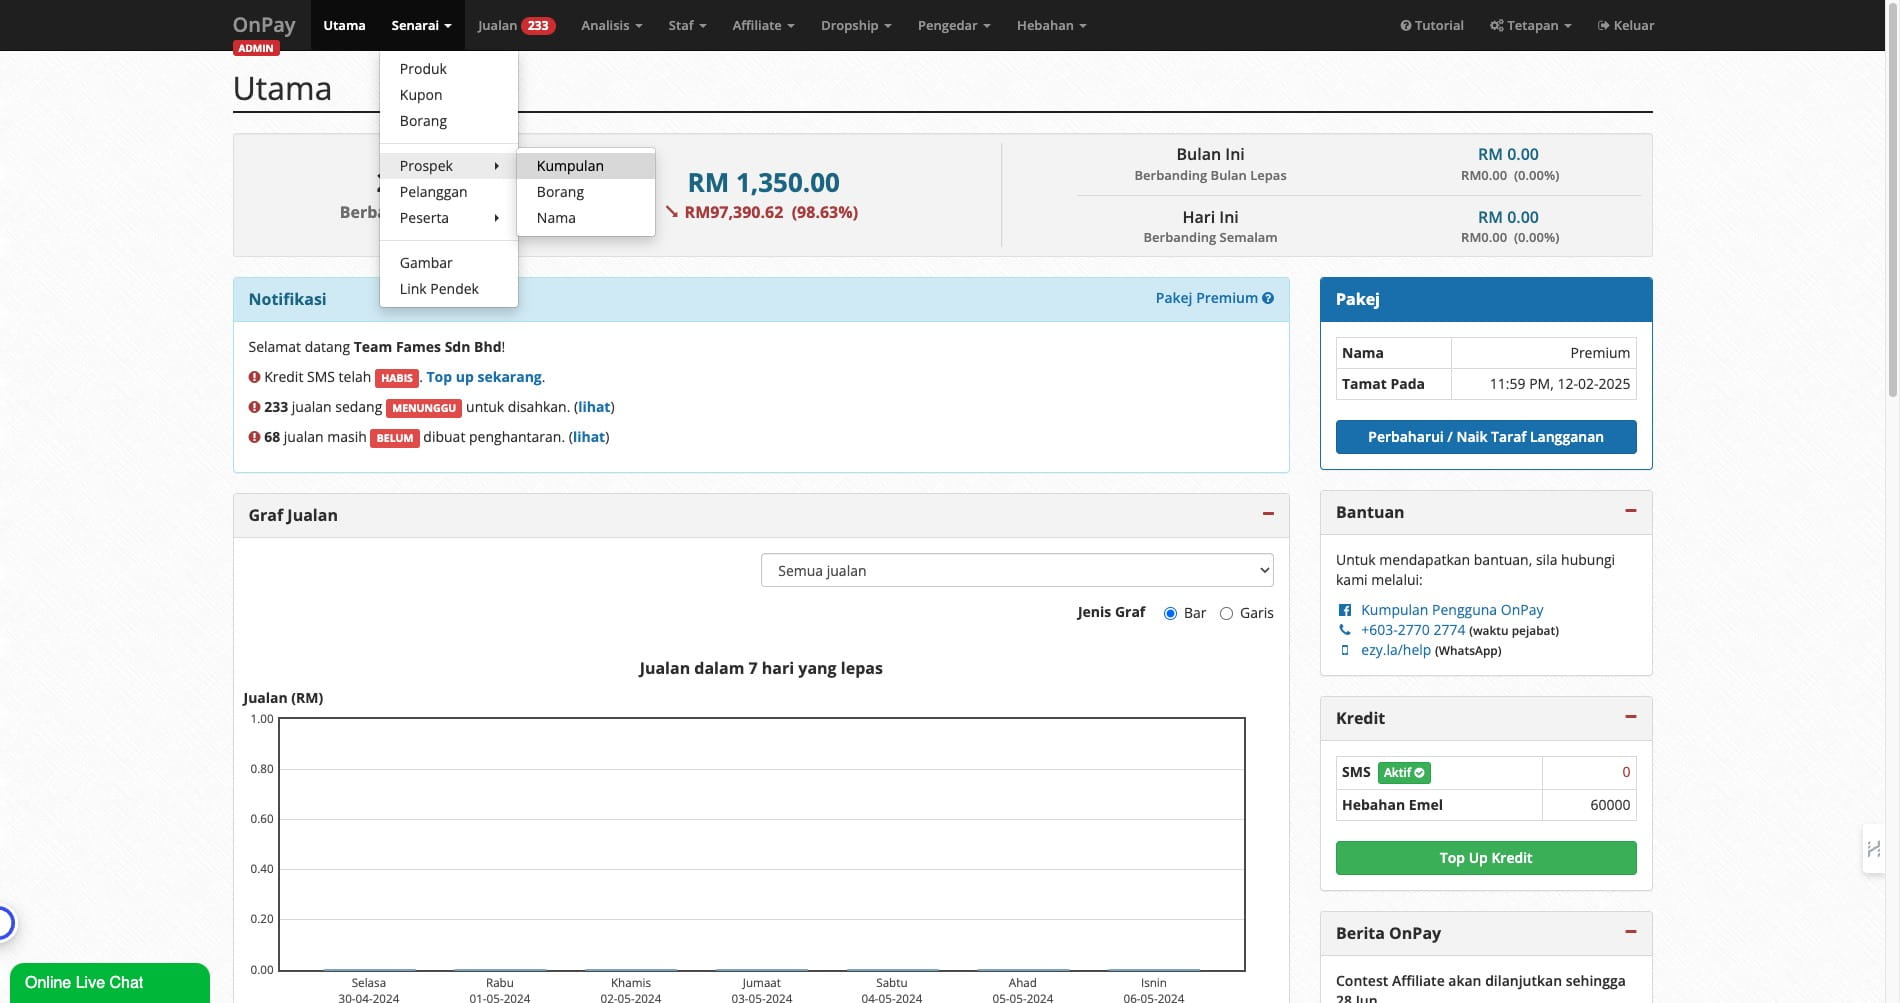This screenshot has width=1900, height=1003.
Task: Click the Top Up Kredit button
Action: click(x=1486, y=858)
